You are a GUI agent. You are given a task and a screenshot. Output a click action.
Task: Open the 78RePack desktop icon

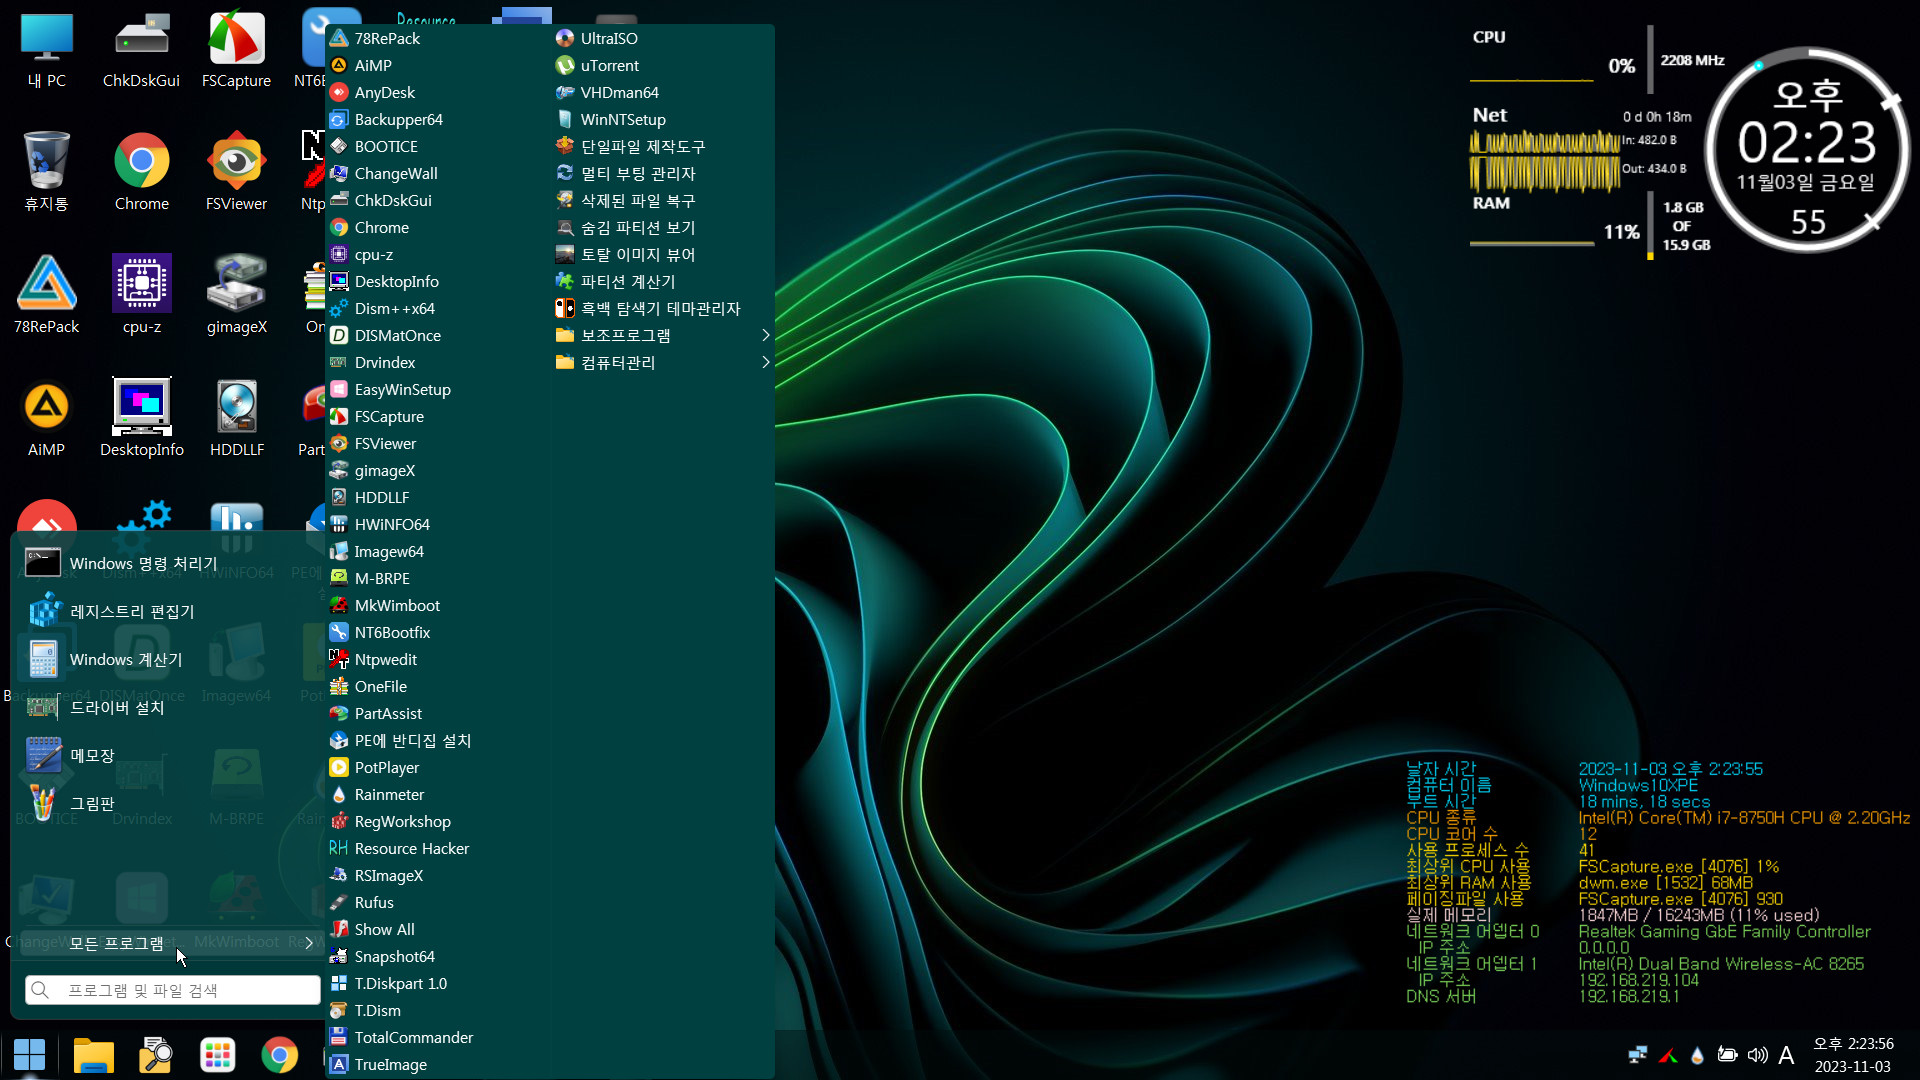[x=47, y=295]
